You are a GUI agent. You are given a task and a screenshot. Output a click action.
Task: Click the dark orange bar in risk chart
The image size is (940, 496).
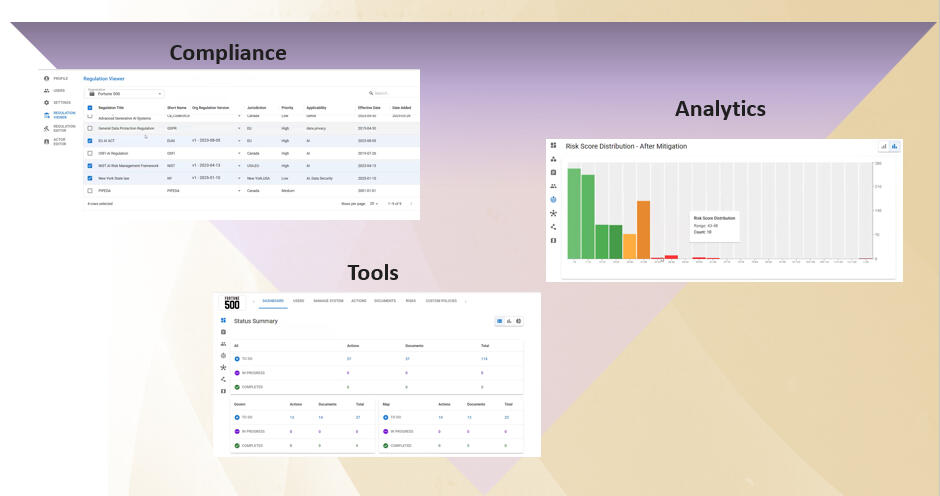pos(643,230)
